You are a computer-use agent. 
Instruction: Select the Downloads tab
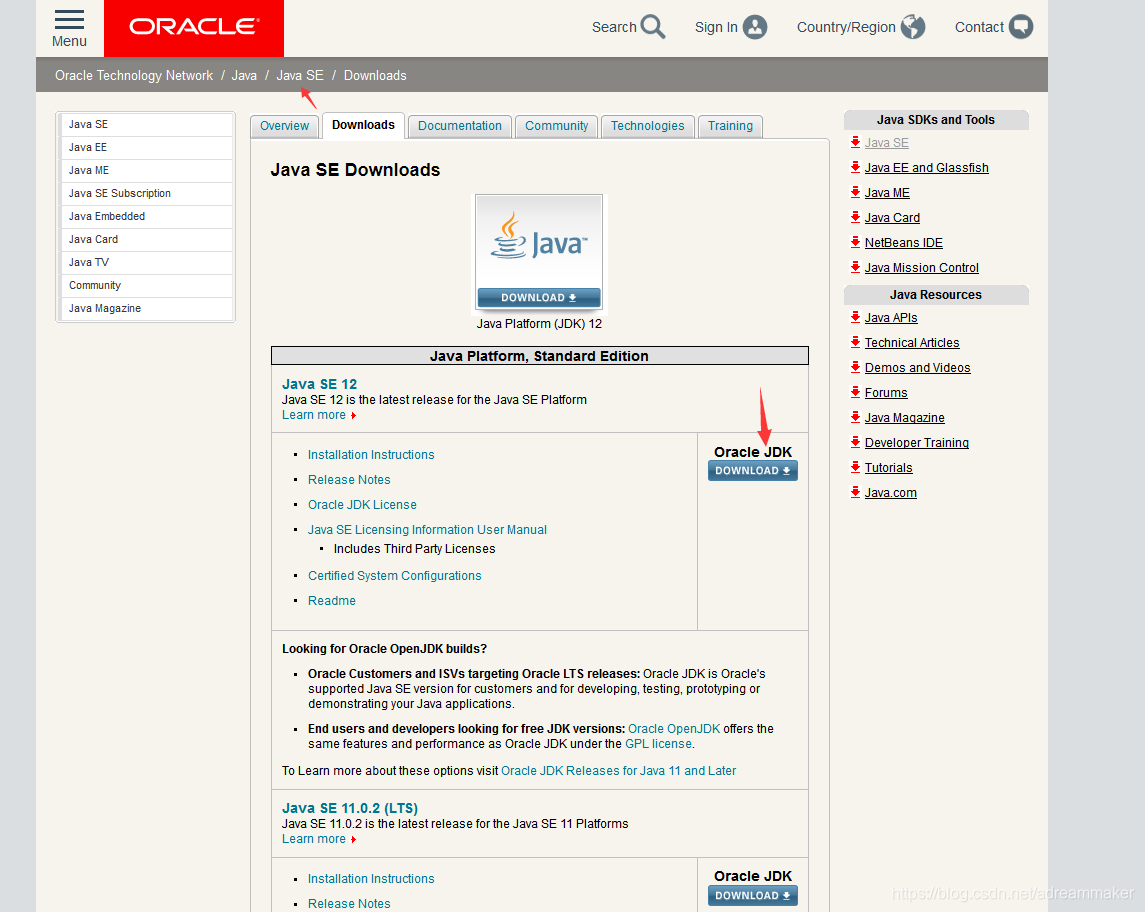click(x=363, y=125)
